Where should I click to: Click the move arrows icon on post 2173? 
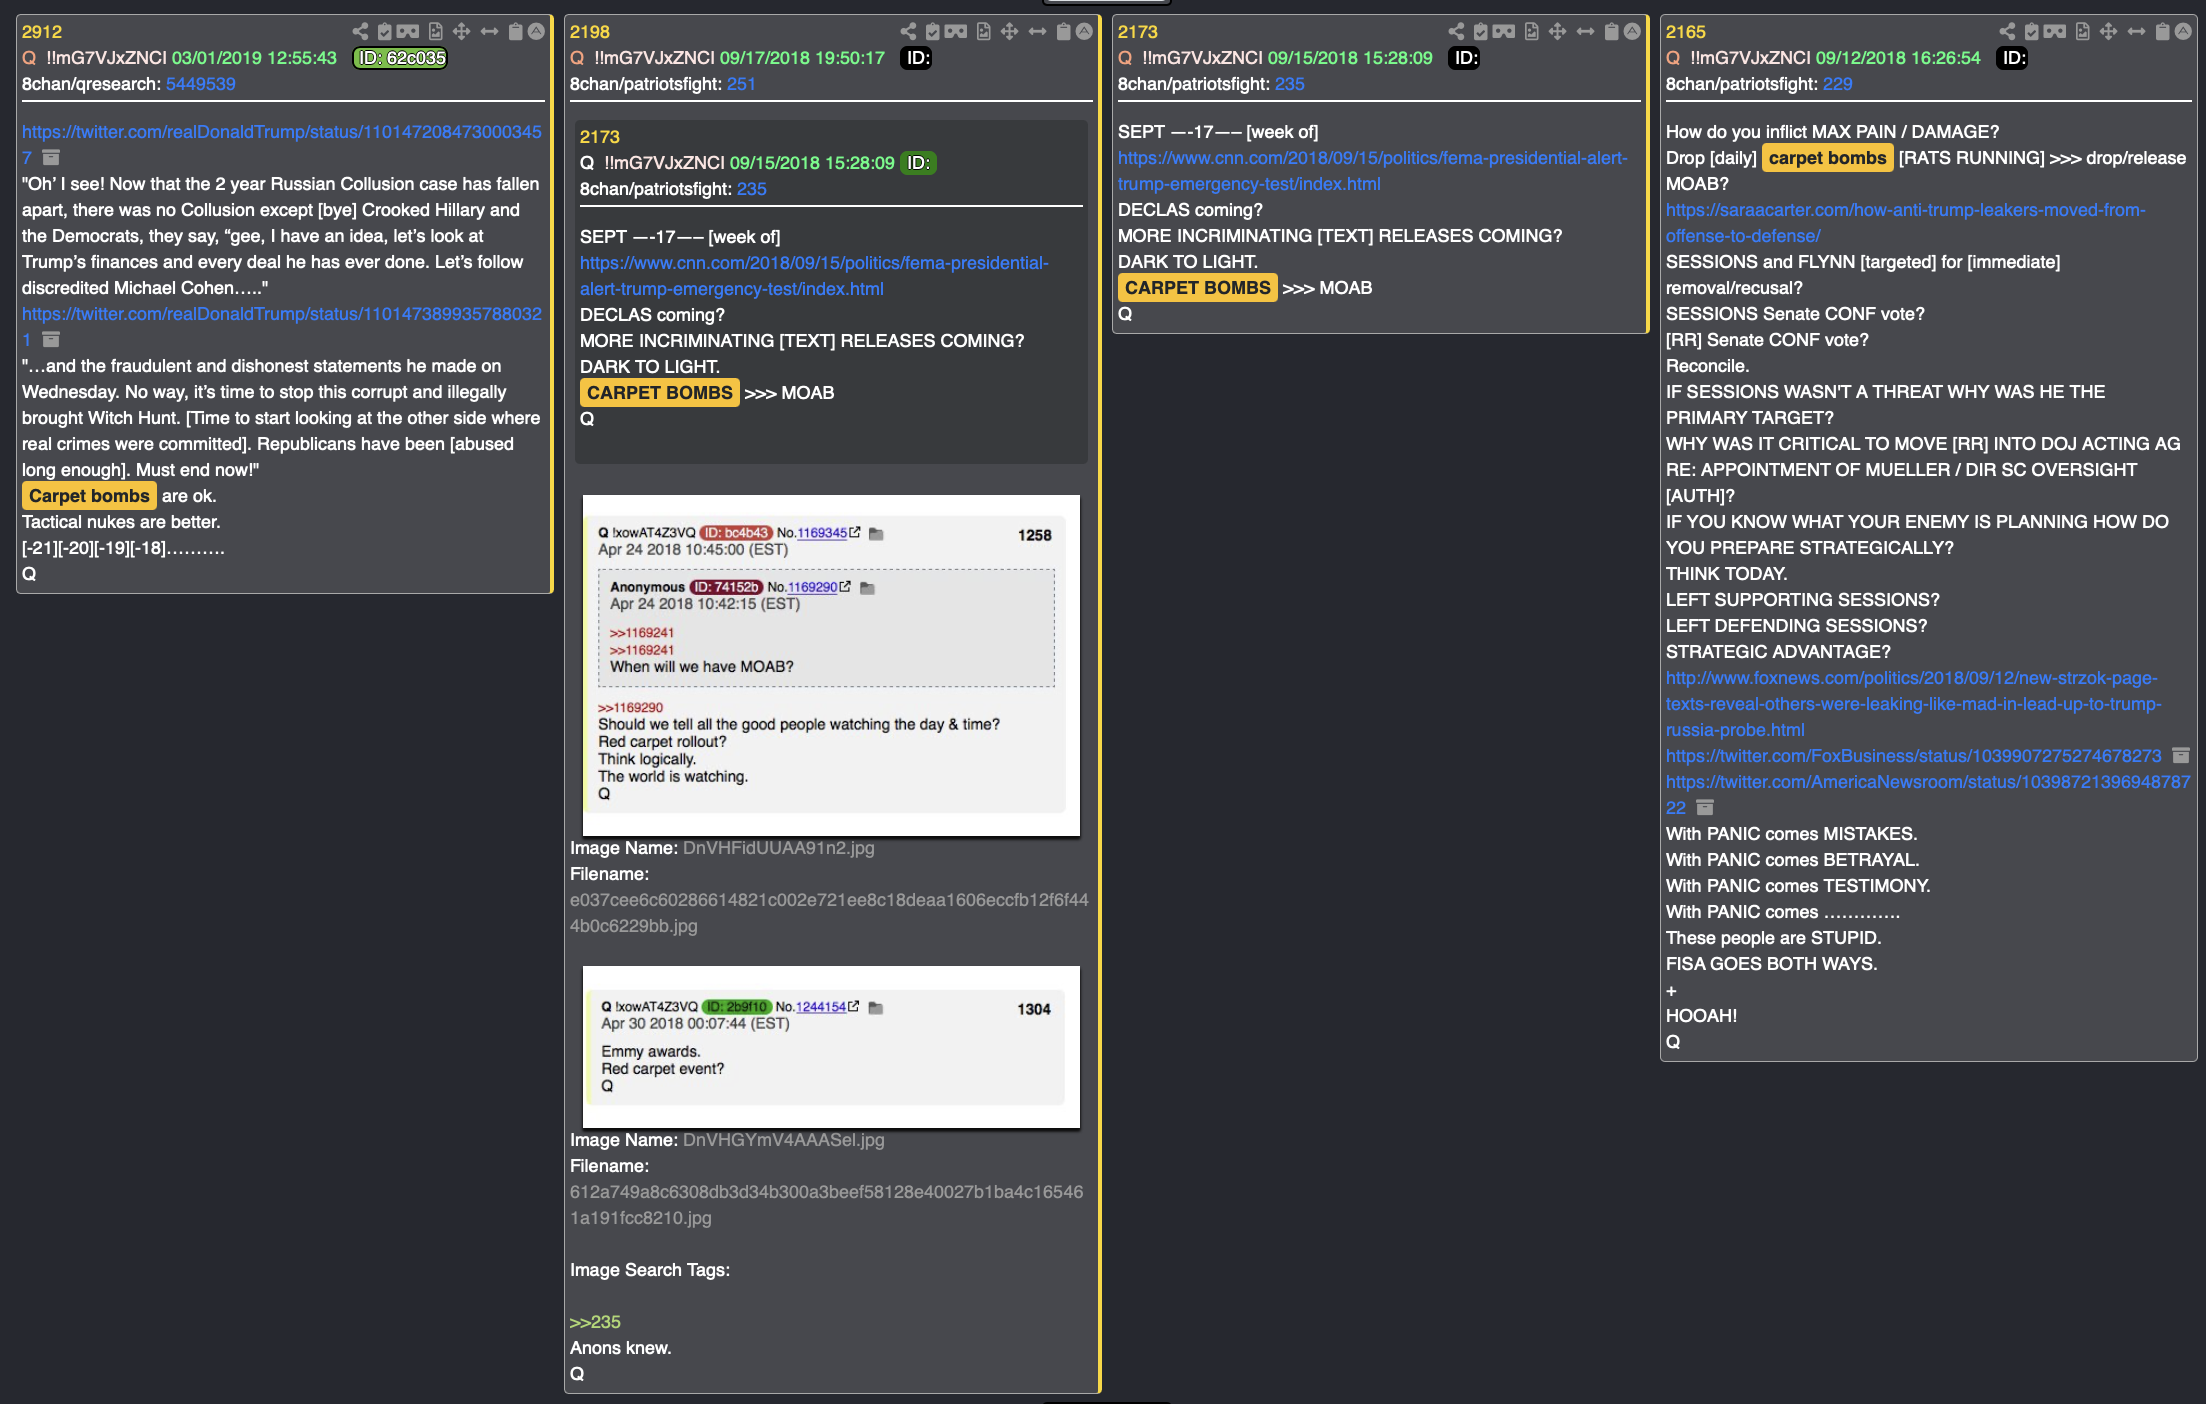1557,32
